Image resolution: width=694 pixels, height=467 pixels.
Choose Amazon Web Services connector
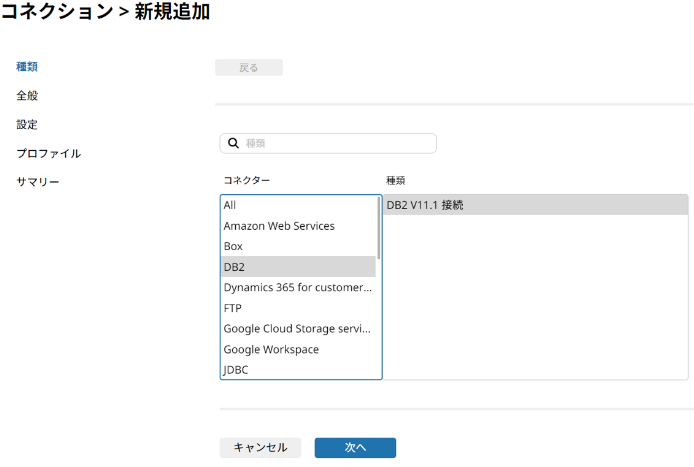(298, 226)
